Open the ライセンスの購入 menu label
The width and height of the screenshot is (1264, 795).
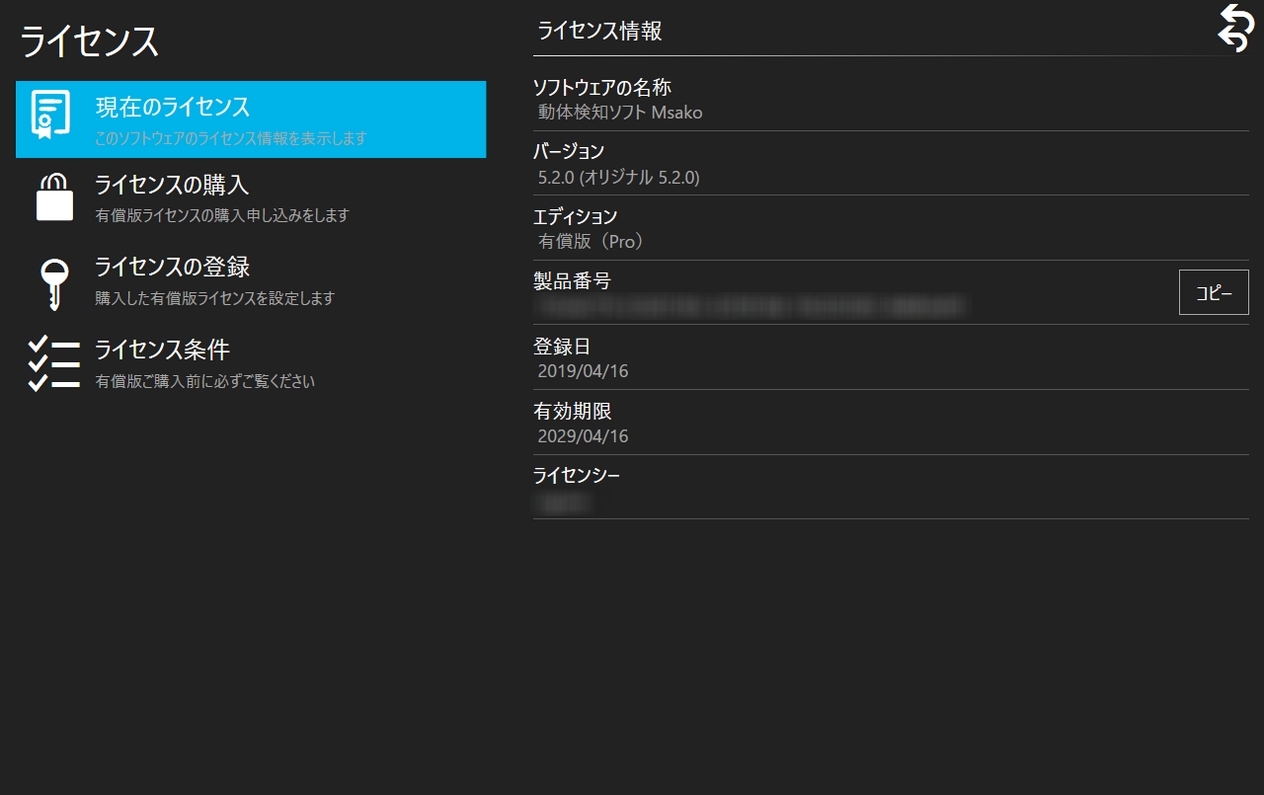tap(172, 185)
